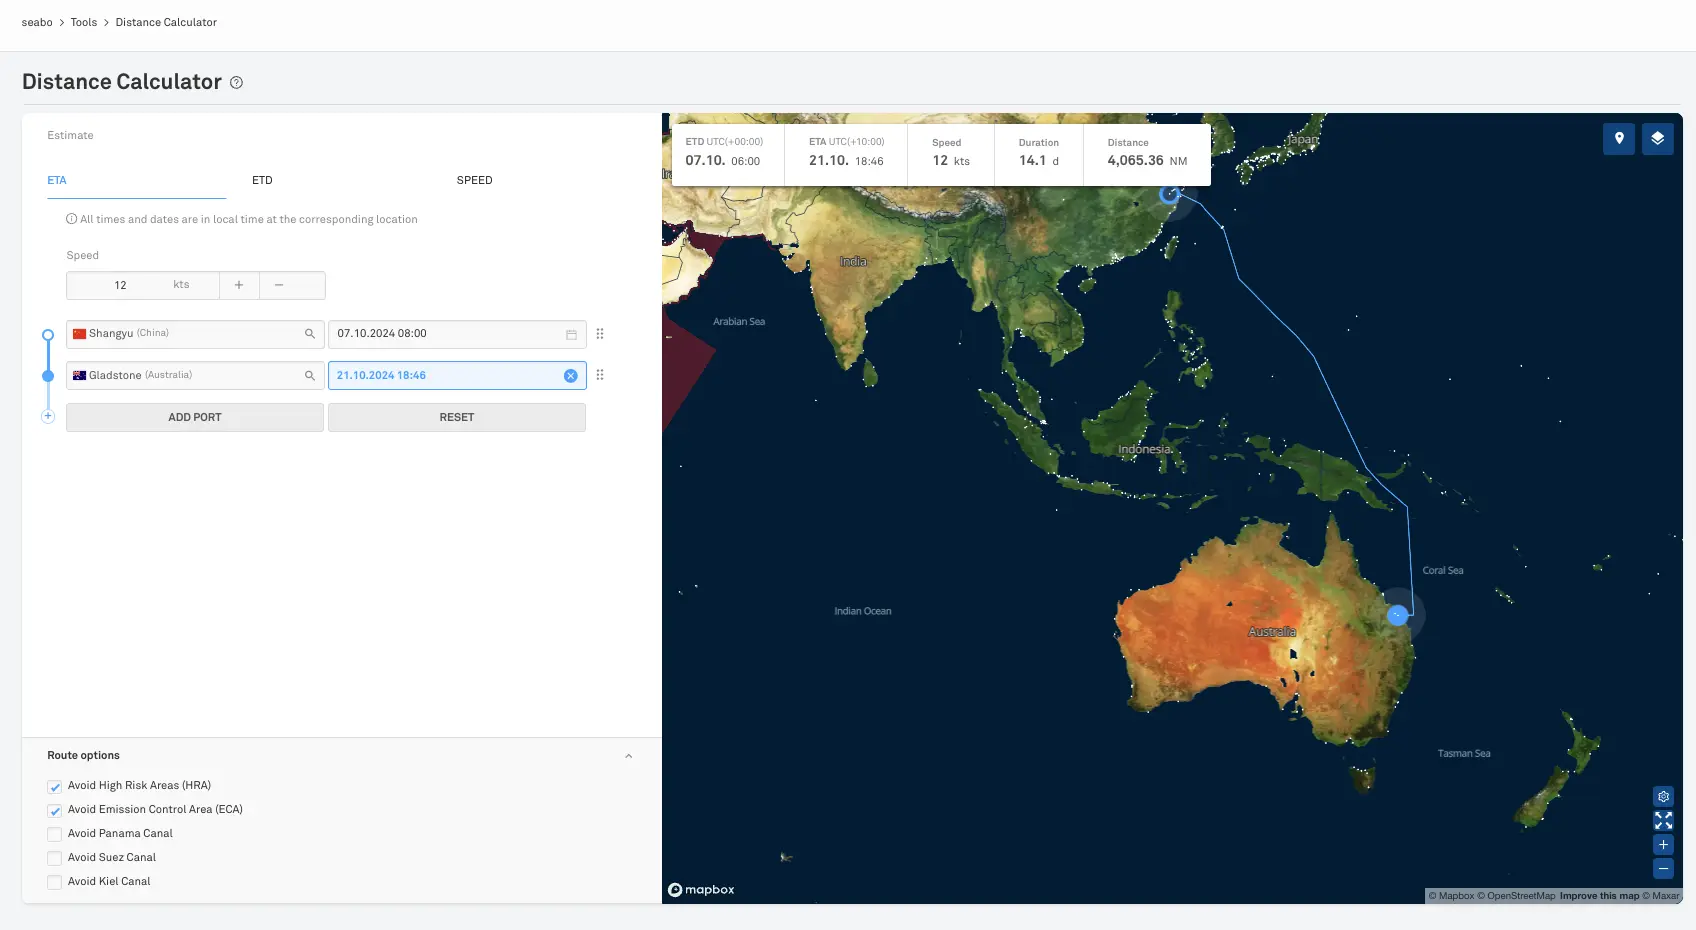1696x930 pixels.
Task: Click the map pin marker icon
Action: 1618,139
